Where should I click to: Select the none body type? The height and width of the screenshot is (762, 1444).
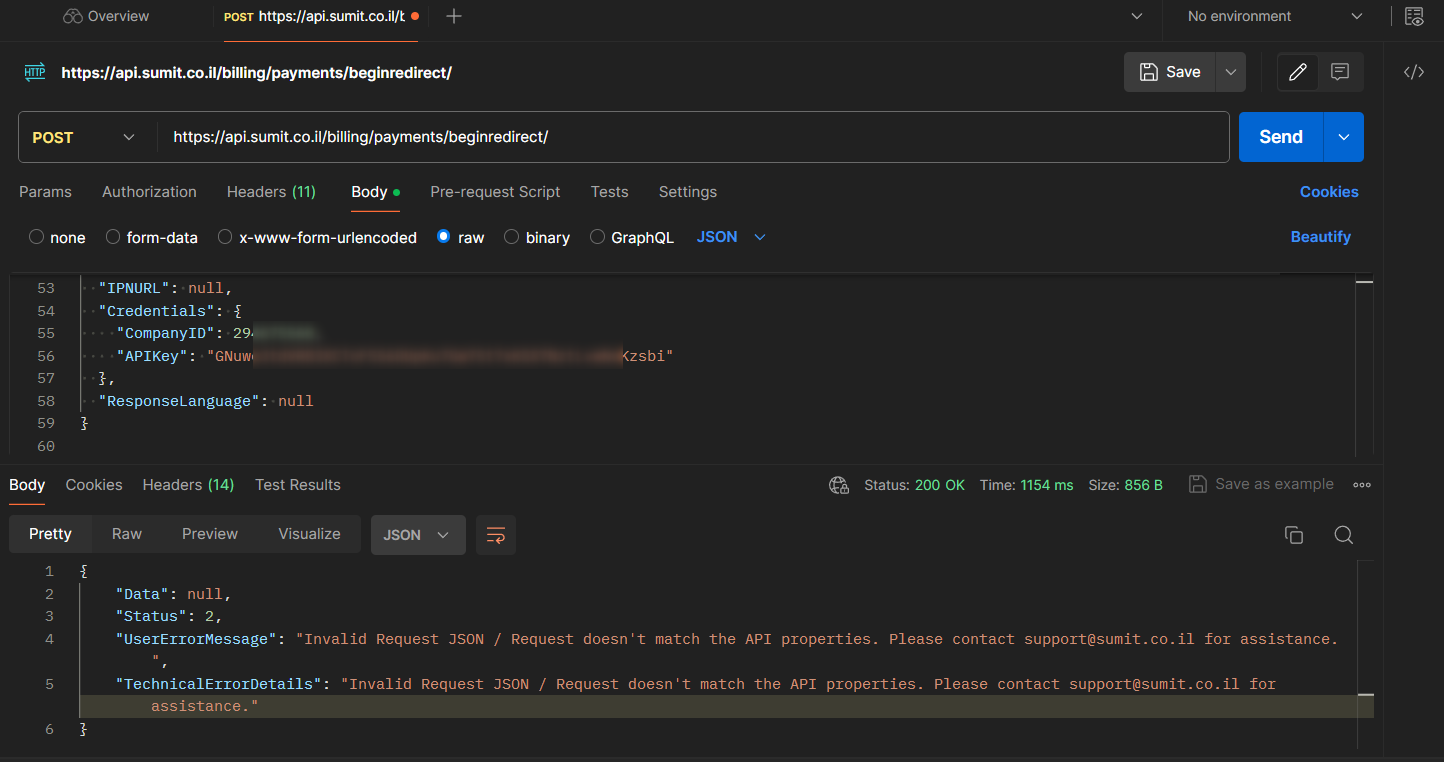[57, 237]
